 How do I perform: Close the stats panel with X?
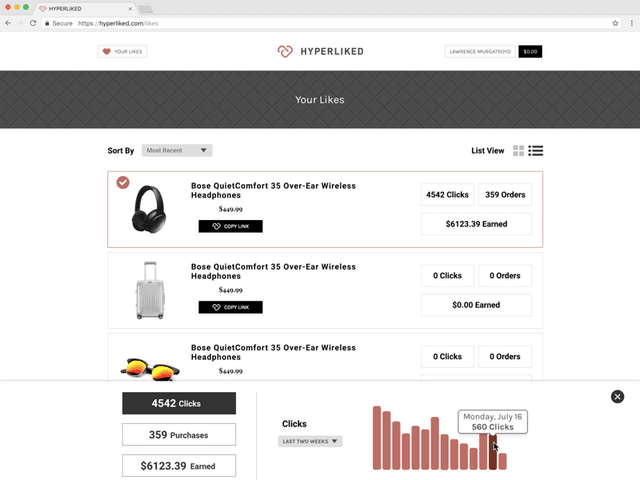coord(617,397)
